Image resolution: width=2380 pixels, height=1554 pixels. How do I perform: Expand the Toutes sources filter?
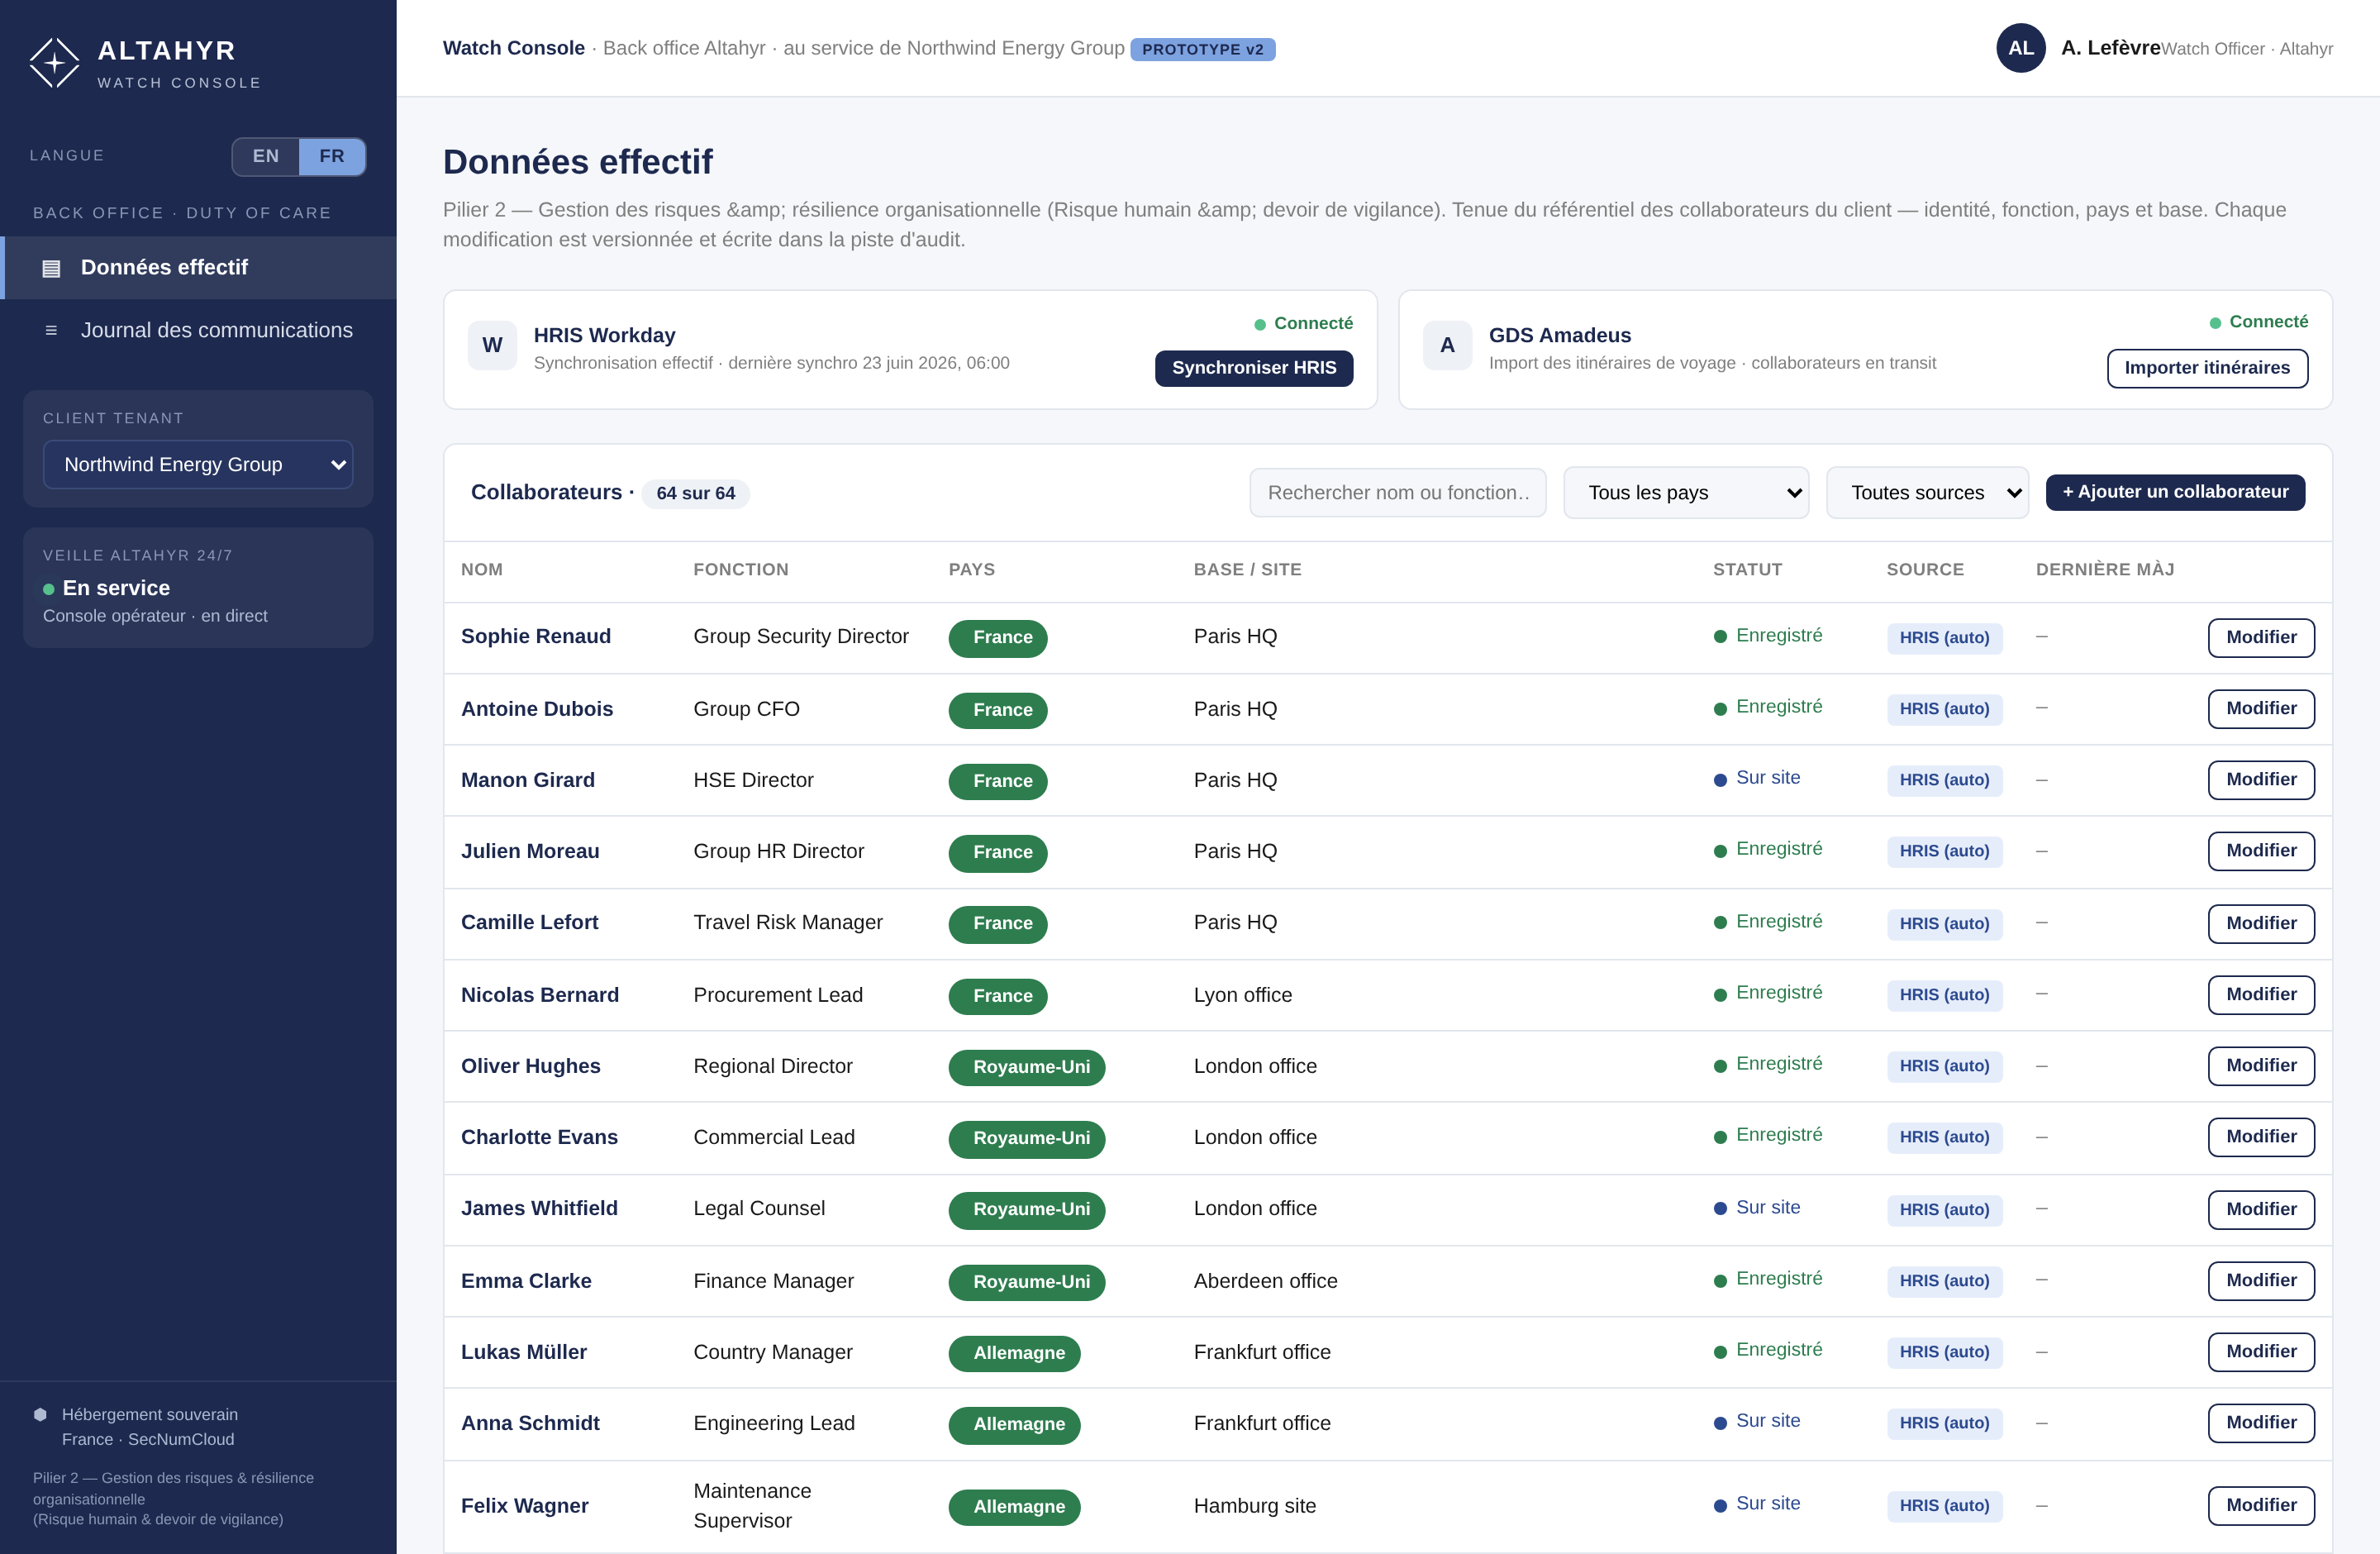click(1927, 492)
